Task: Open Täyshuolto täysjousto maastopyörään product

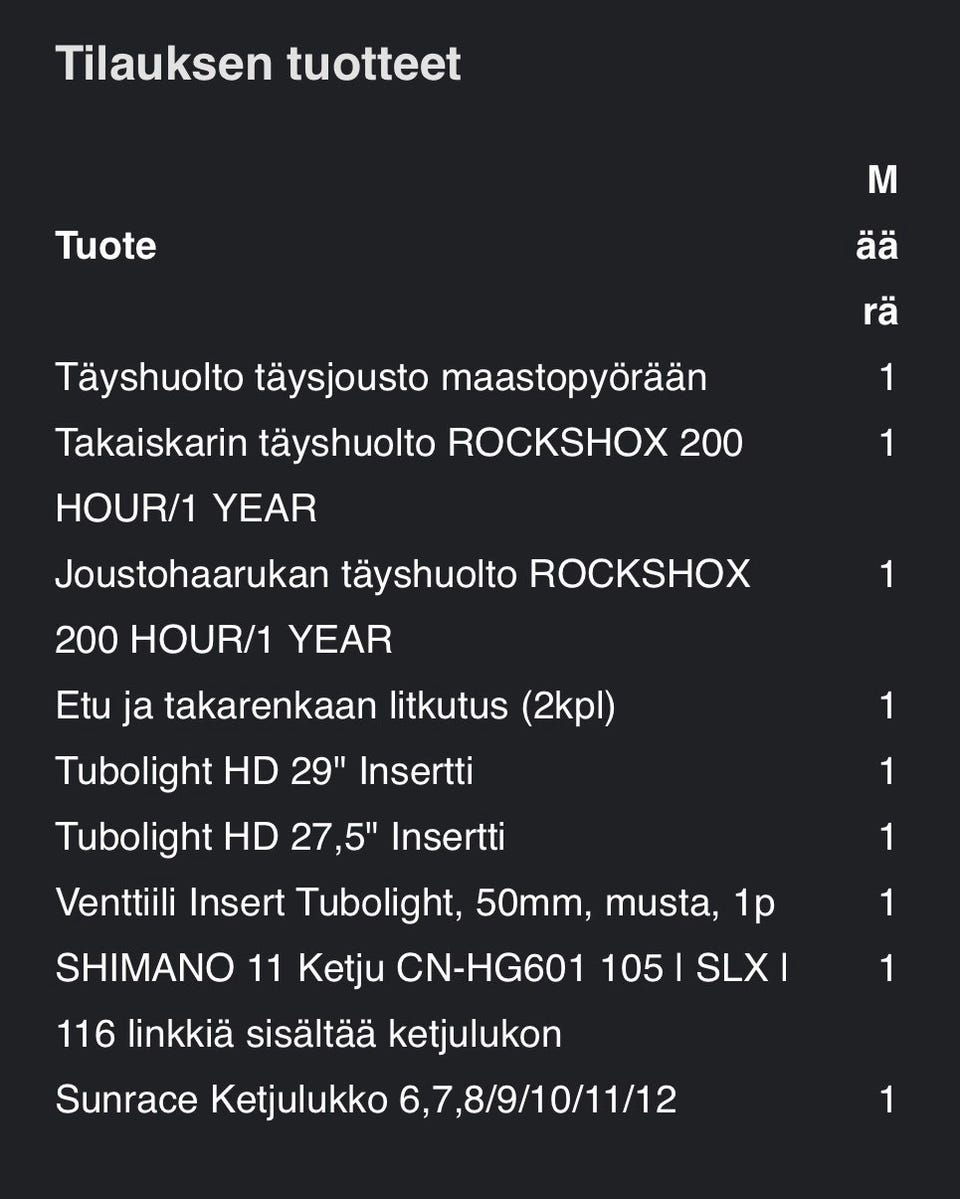Action: 381,378
